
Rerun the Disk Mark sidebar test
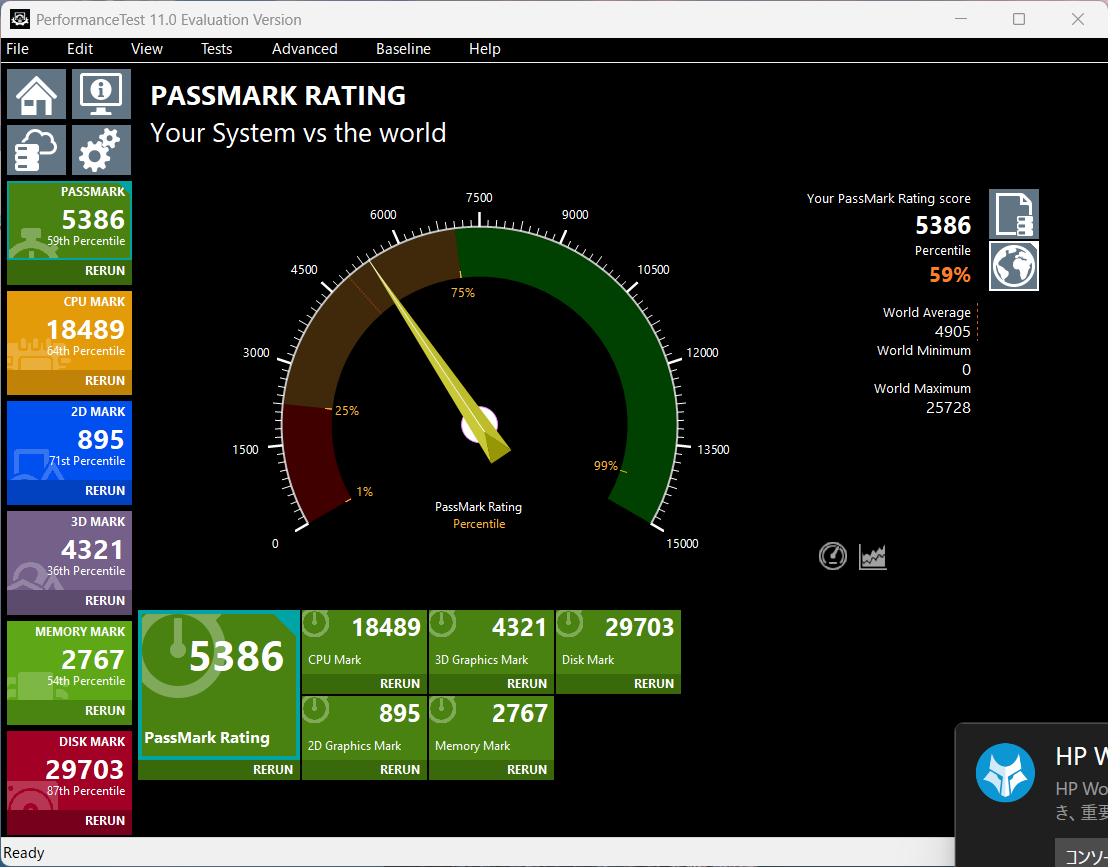click(104, 821)
